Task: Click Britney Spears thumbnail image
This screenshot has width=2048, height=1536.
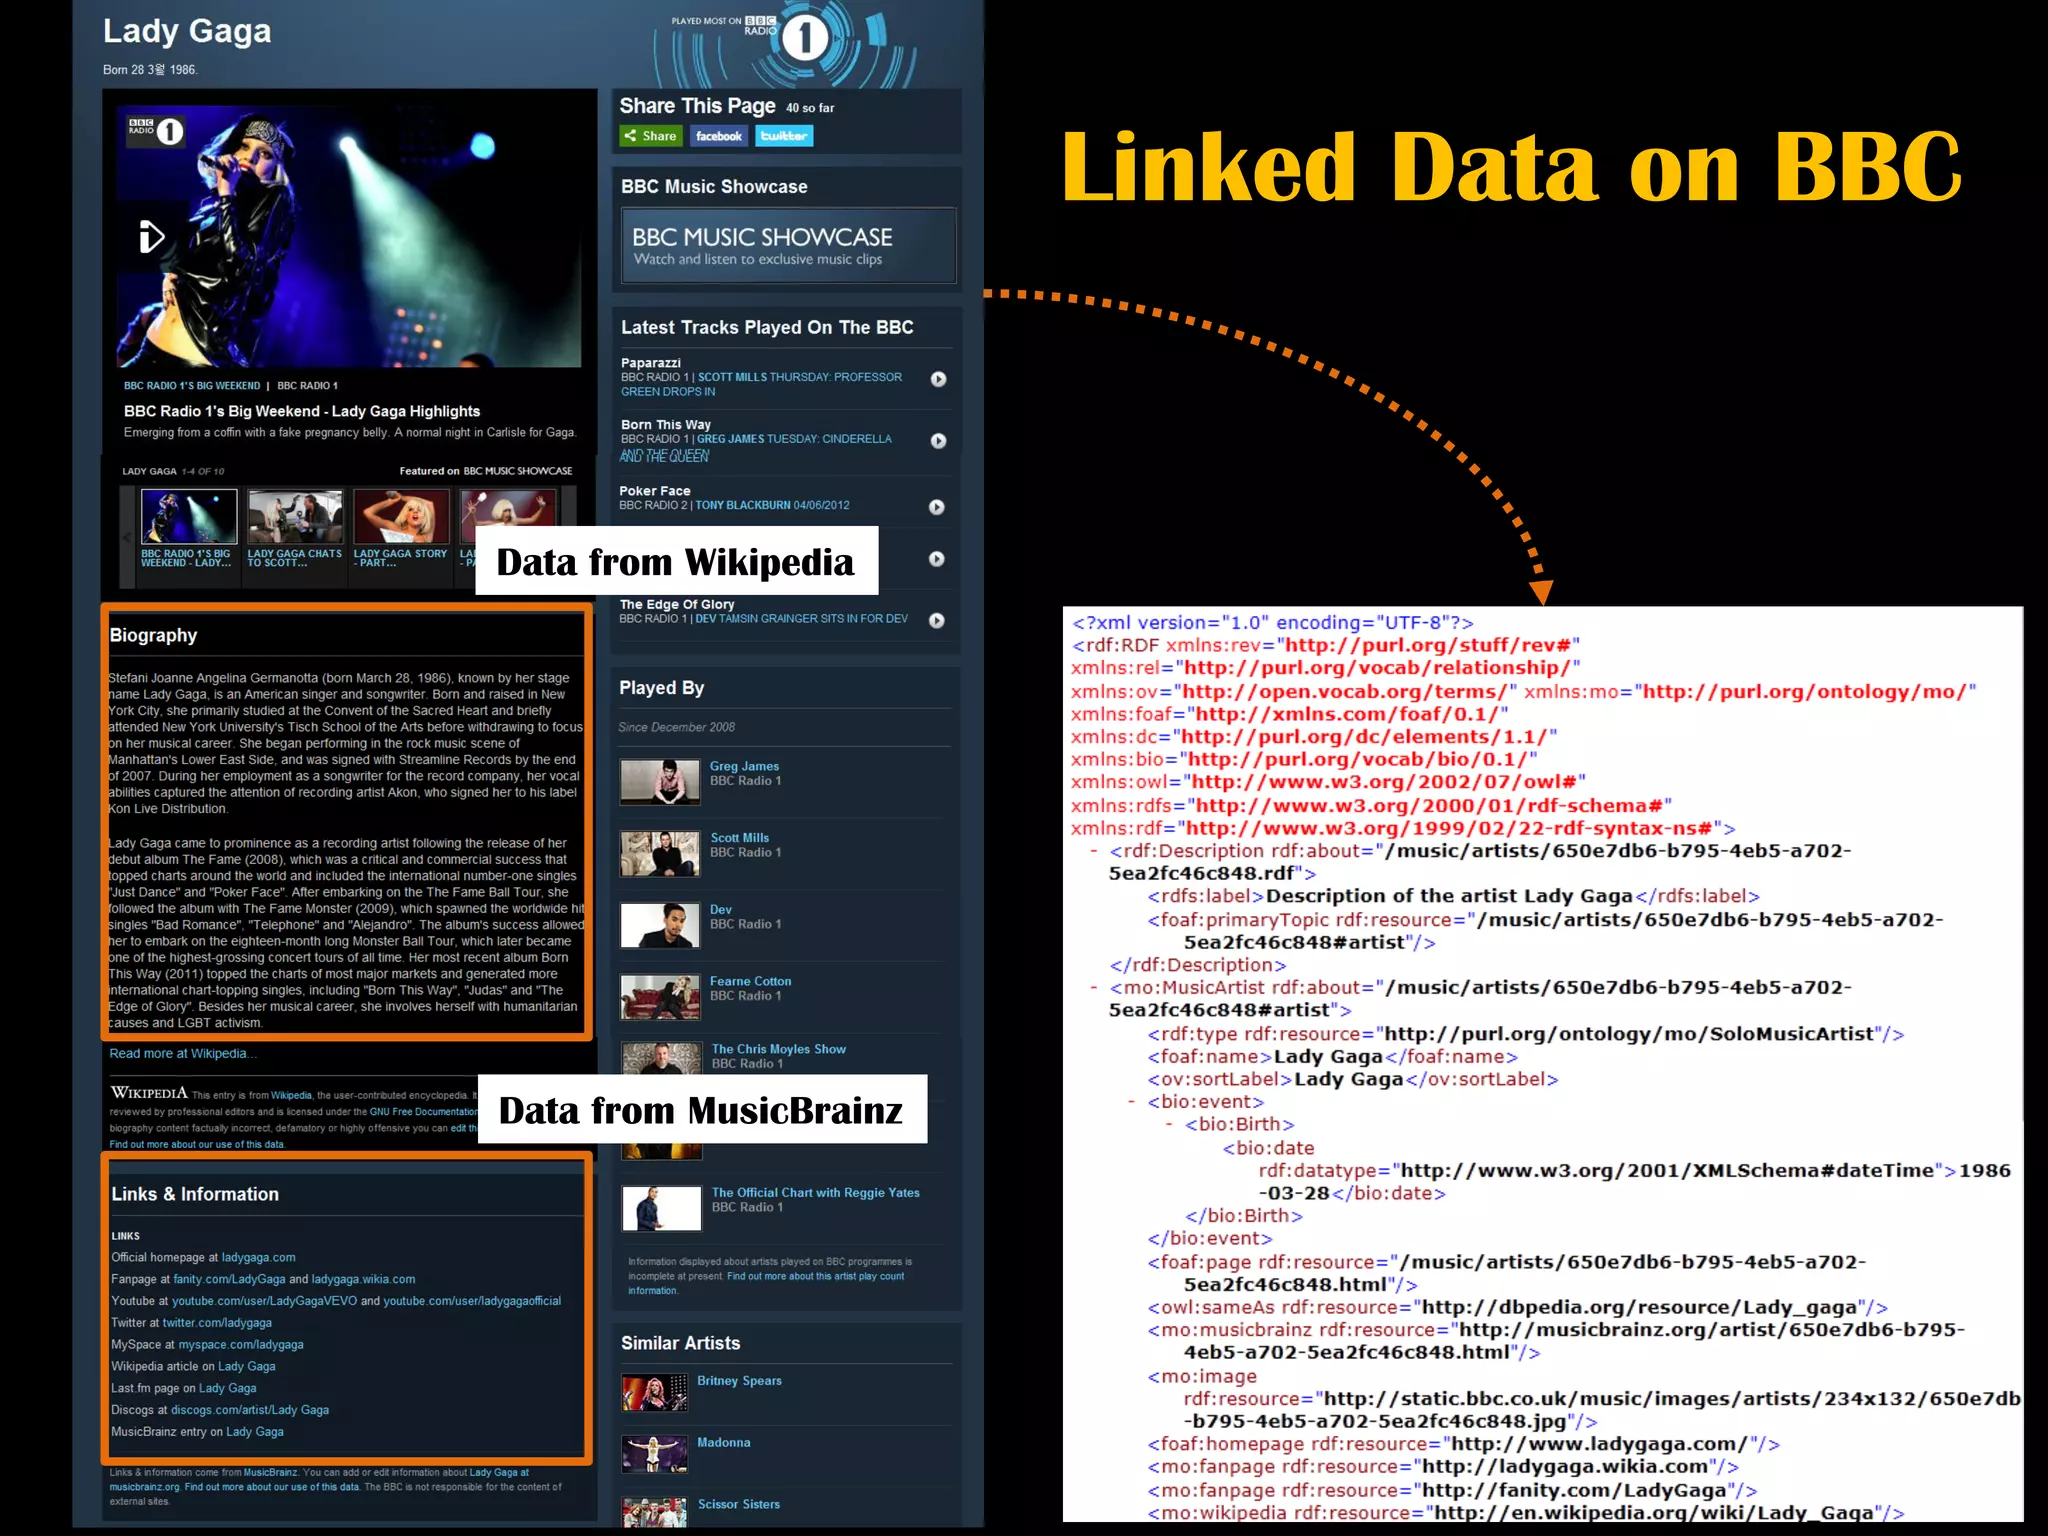Action: pyautogui.click(x=655, y=1393)
